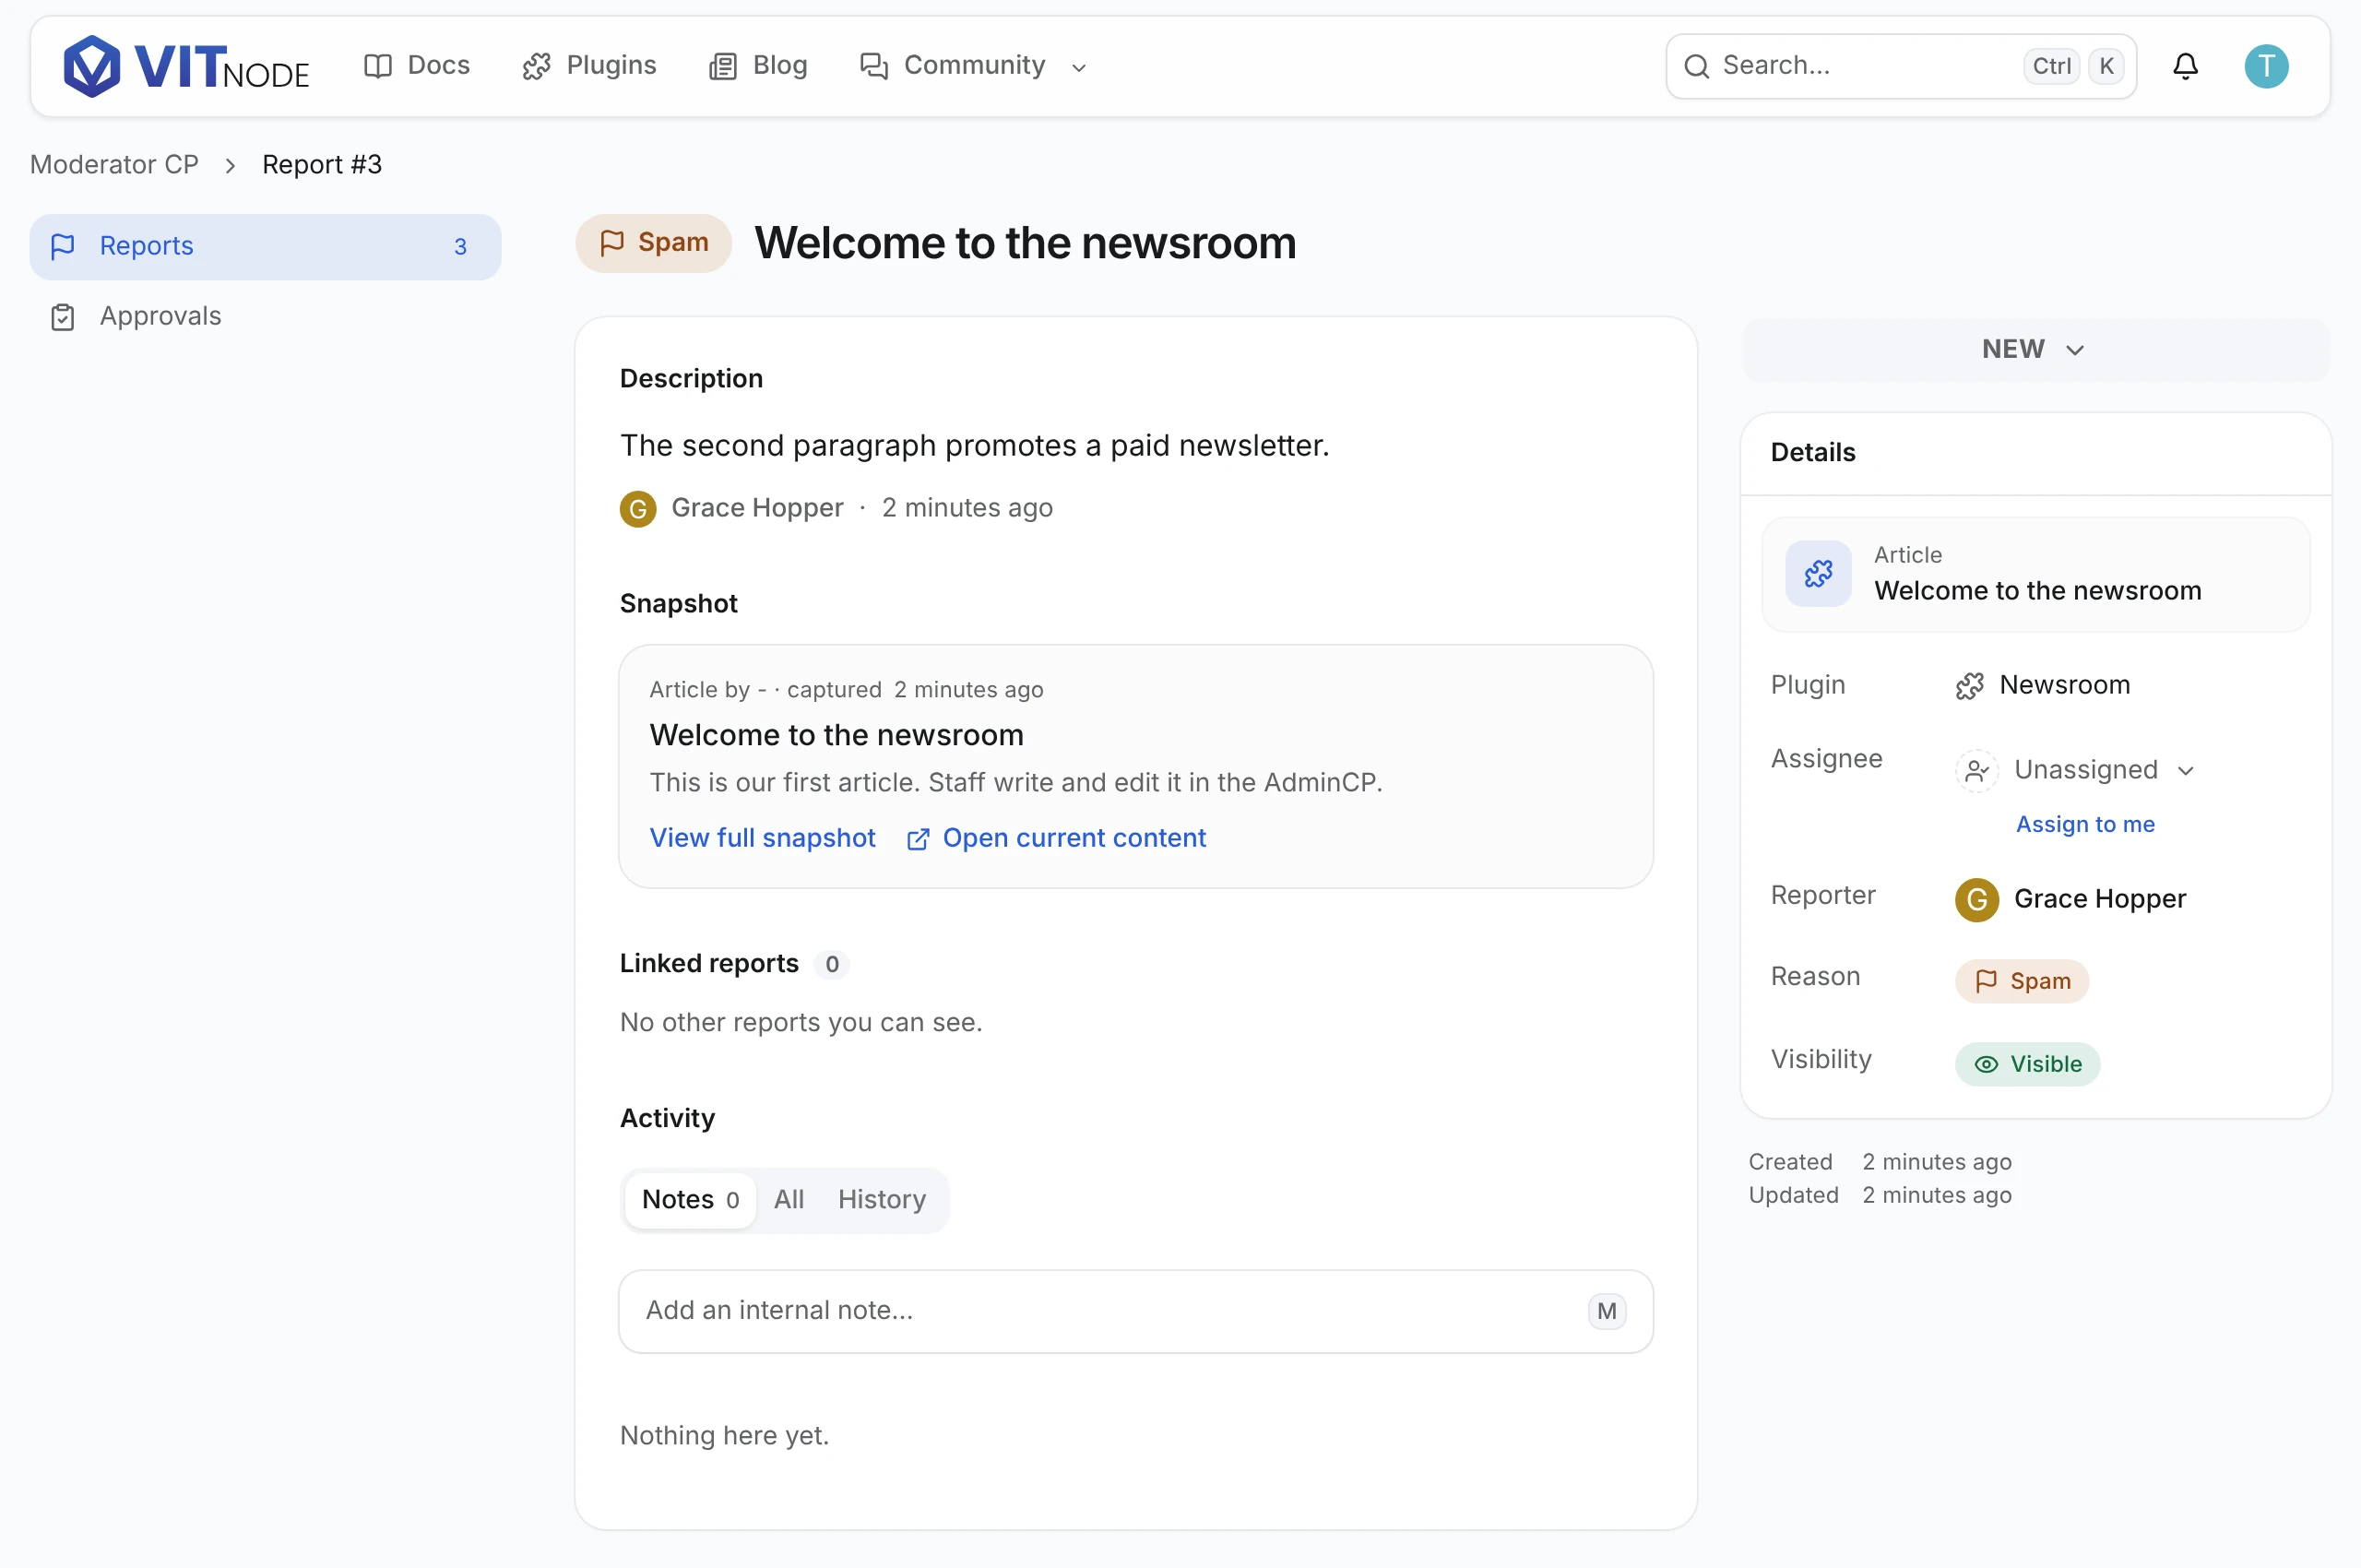Expand the Community dropdown menu
This screenshot has height=1568, width=2361.
pos(973,66)
